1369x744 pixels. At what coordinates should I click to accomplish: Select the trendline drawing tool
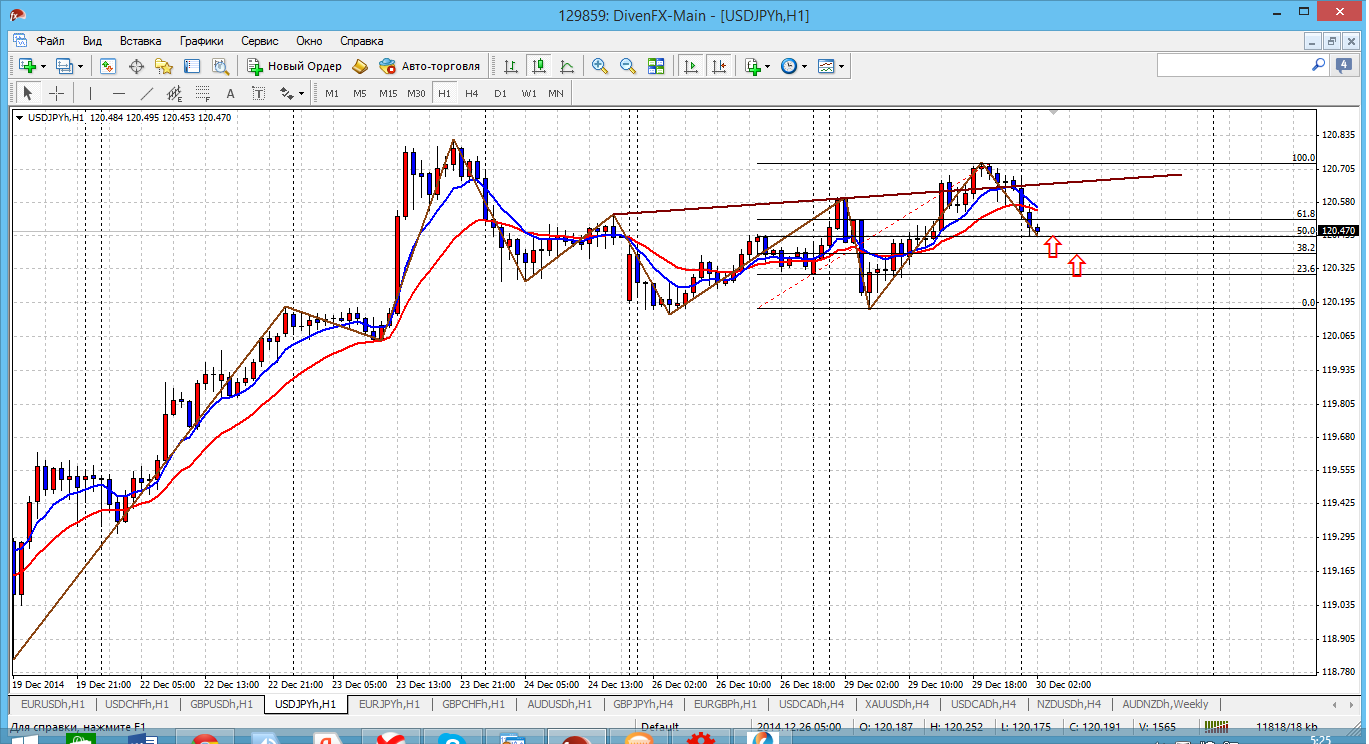(x=147, y=93)
